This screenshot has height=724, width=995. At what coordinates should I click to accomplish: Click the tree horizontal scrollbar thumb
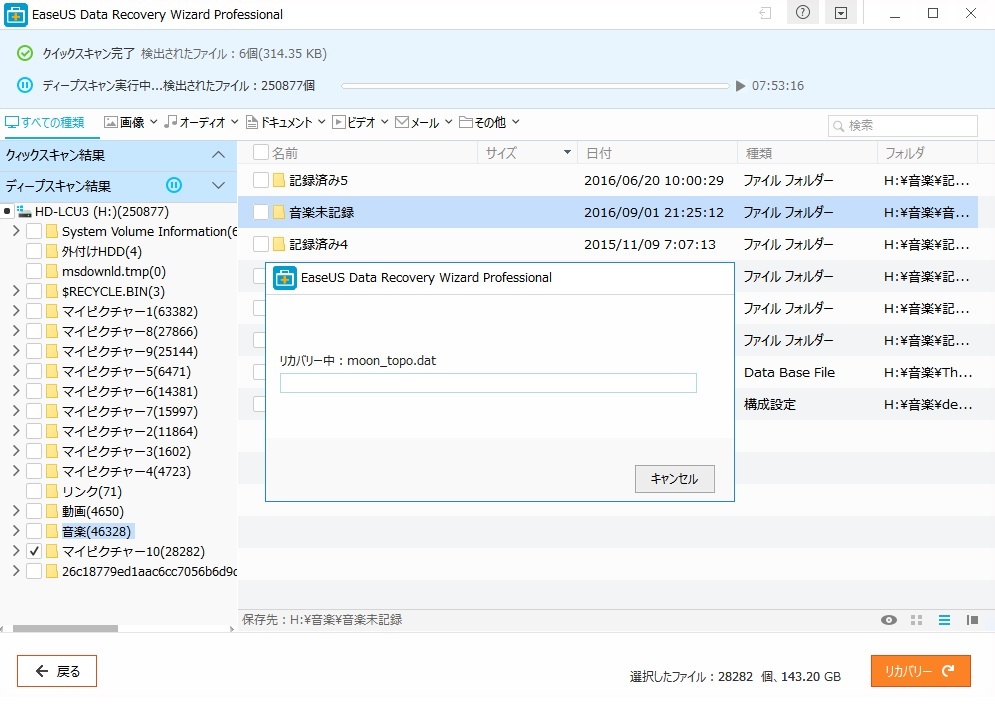(65, 628)
